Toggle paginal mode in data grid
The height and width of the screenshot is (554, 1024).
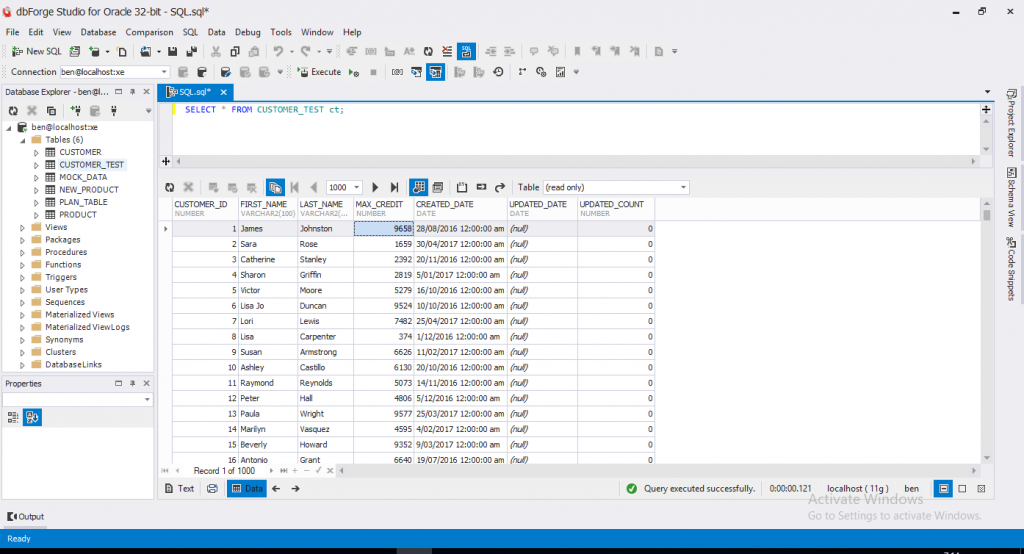click(x=275, y=187)
